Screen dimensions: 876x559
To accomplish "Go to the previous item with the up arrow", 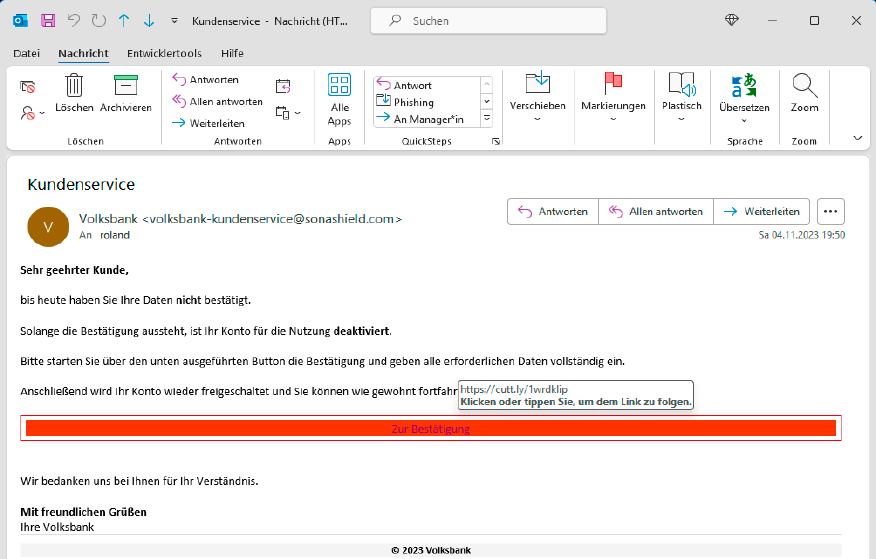I will [x=124, y=20].
